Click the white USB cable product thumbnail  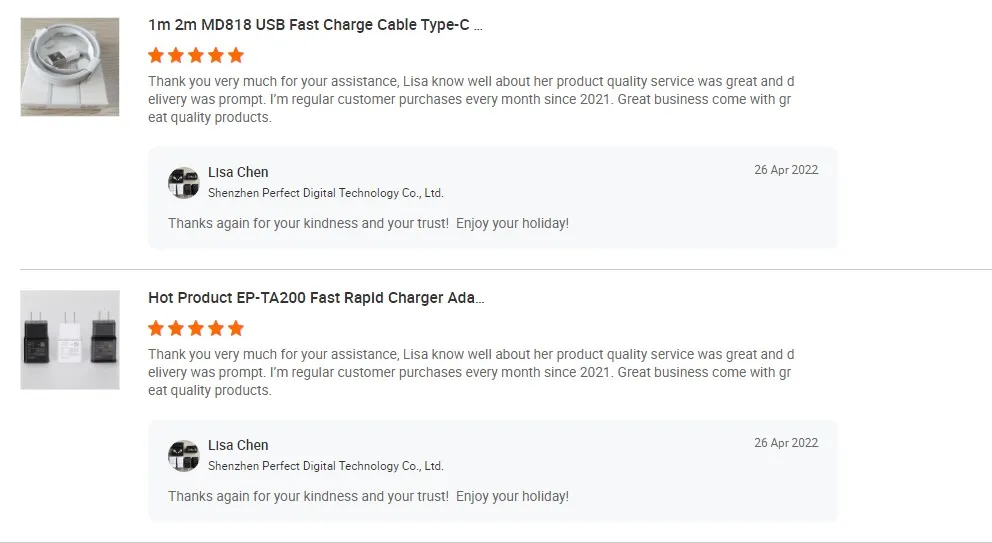point(70,66)
